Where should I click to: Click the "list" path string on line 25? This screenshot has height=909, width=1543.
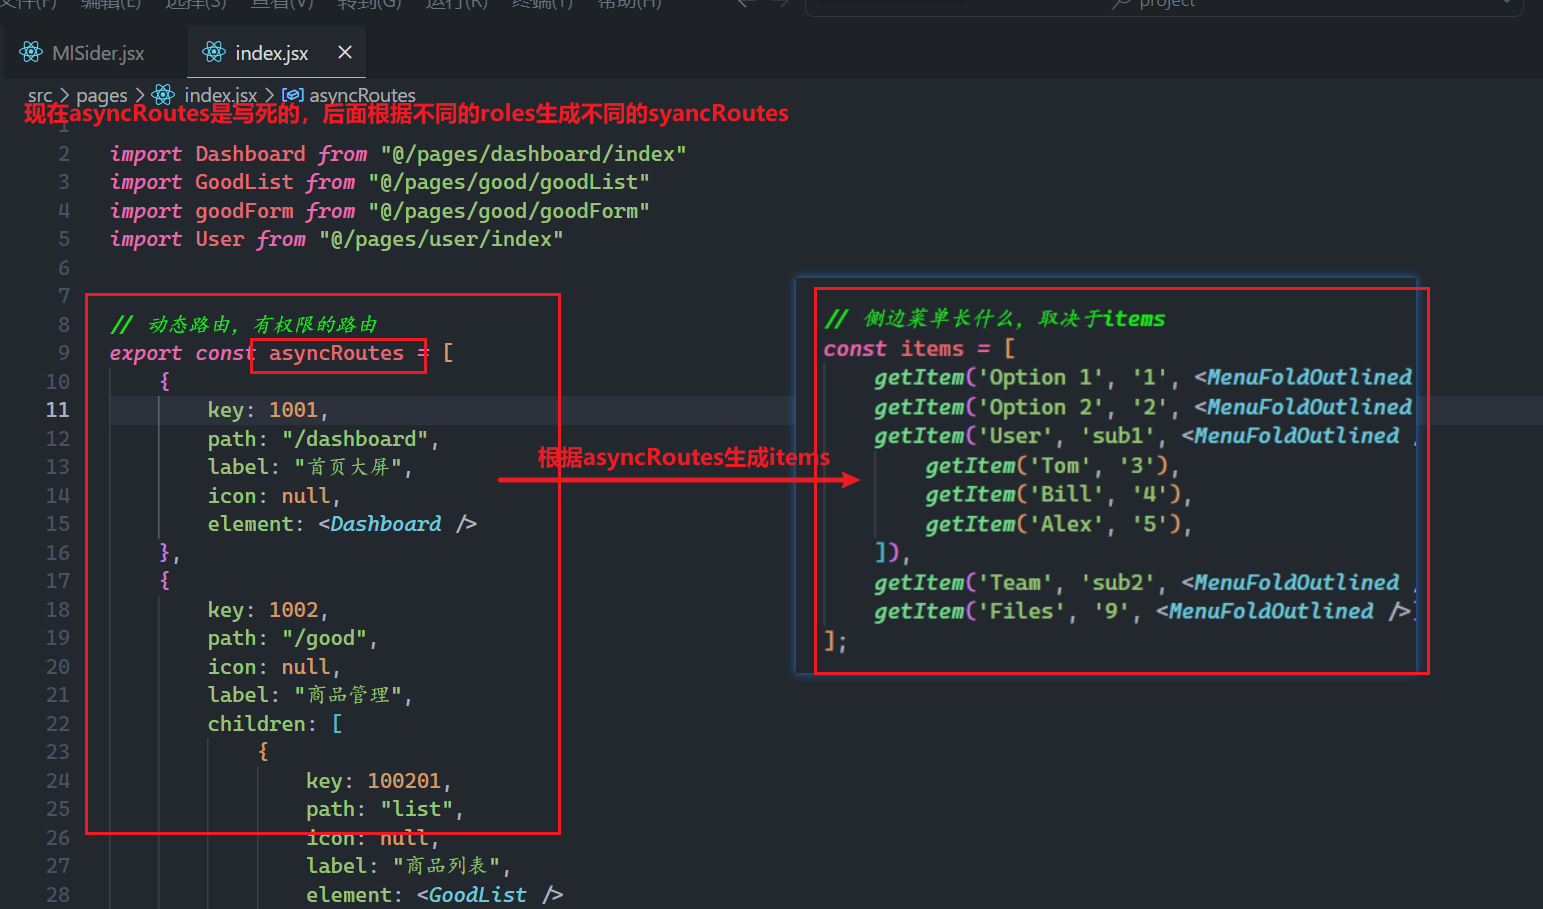click(x=417, y=809)
